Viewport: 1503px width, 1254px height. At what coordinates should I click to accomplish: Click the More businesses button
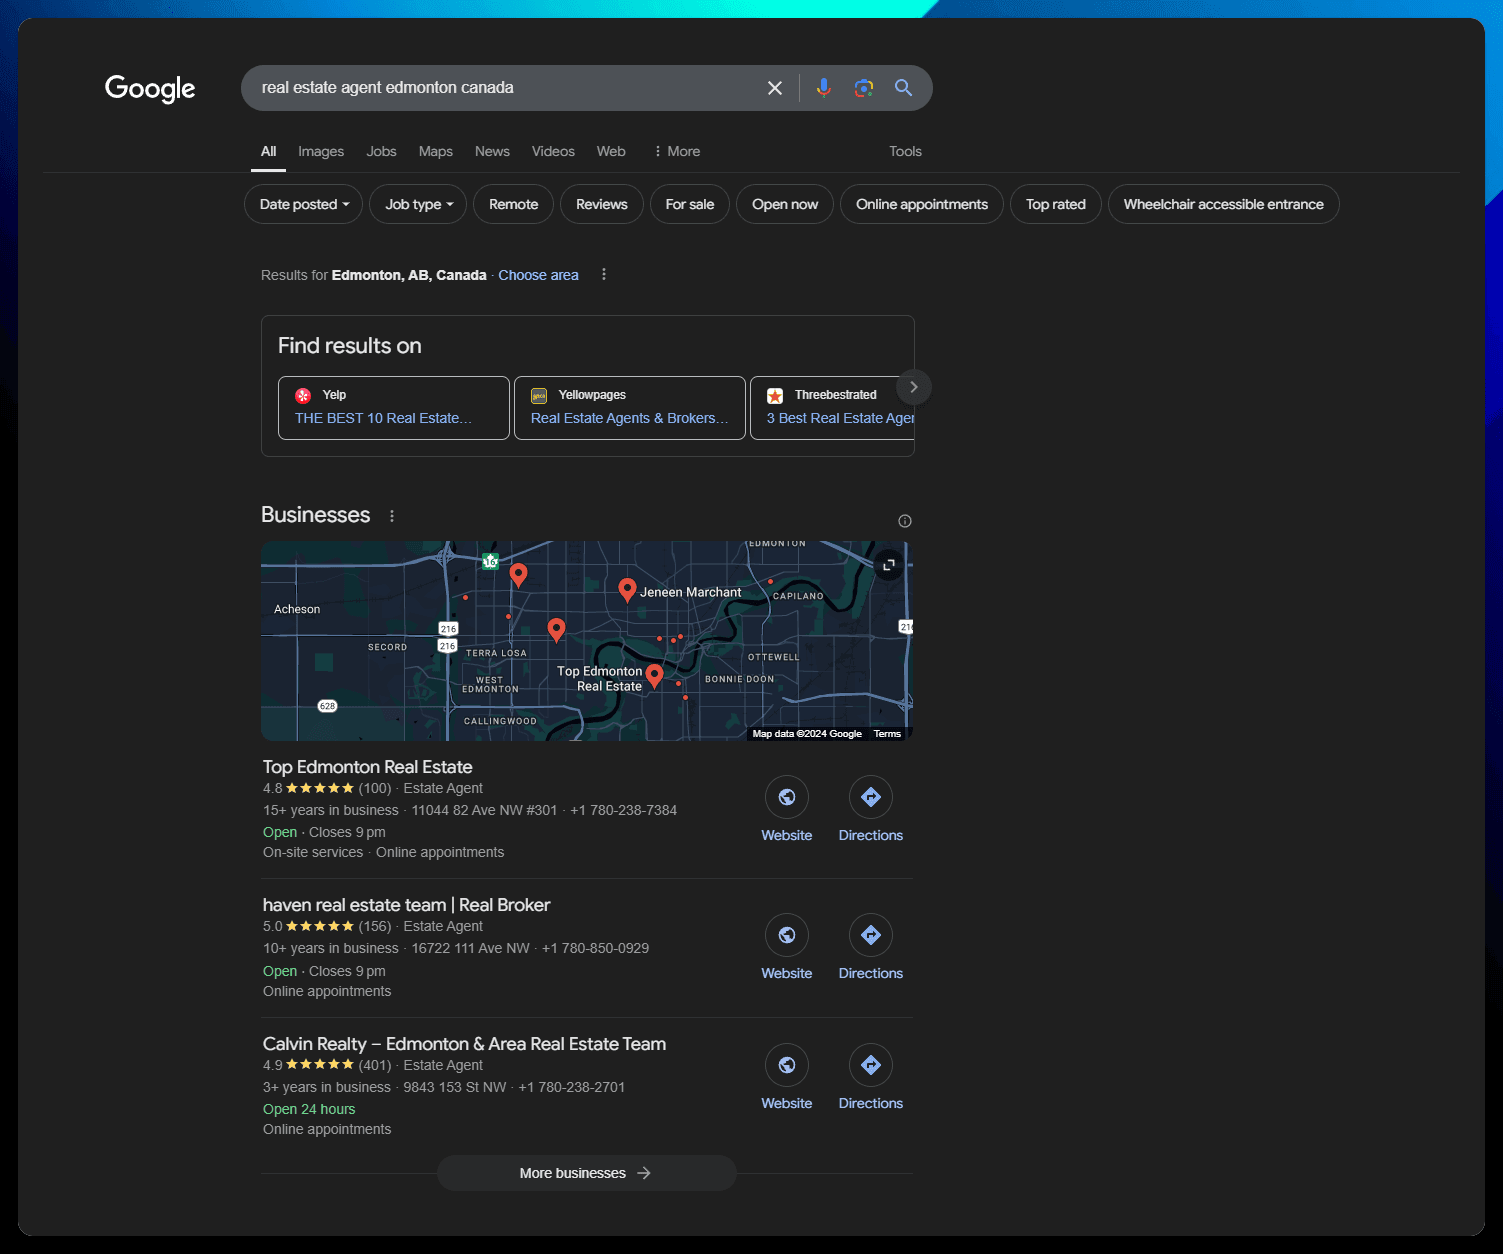coord(586,1173)
